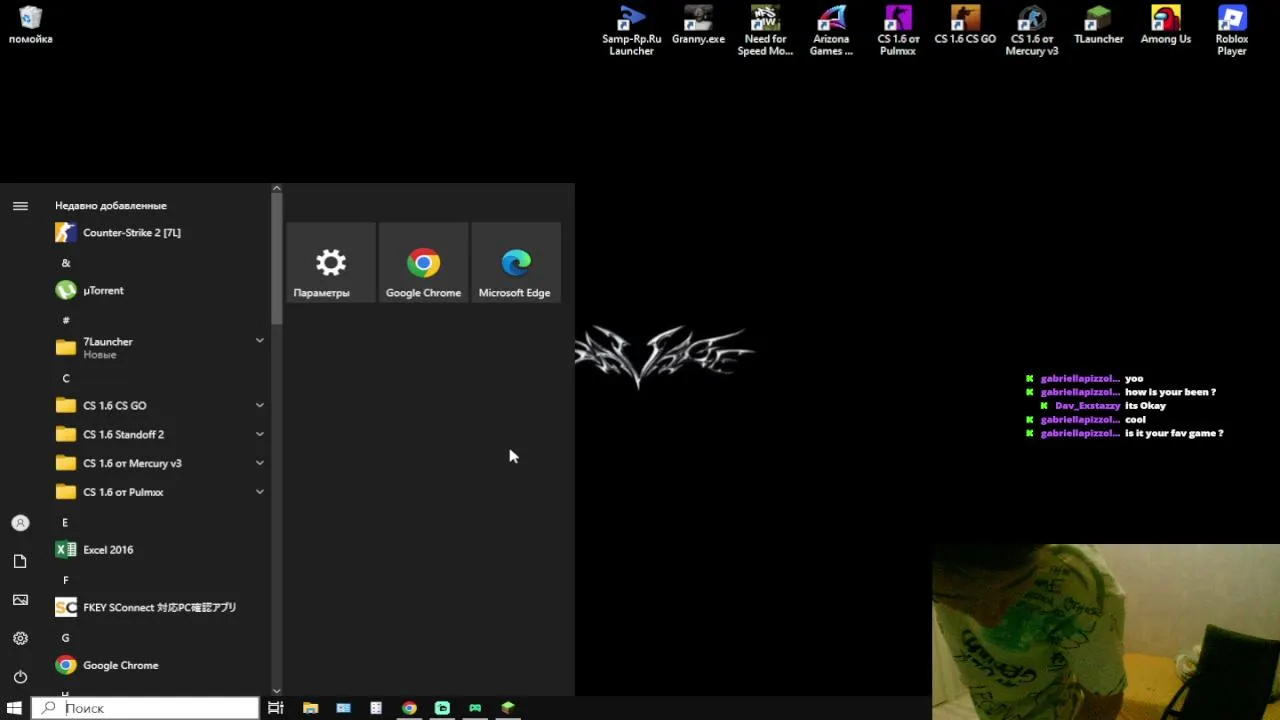Image resolution: width=1280 pixels, height=720 pixels.
Task: Open the Recycle Bin 'помойка' desktop icon
Action: pos(30,26)
